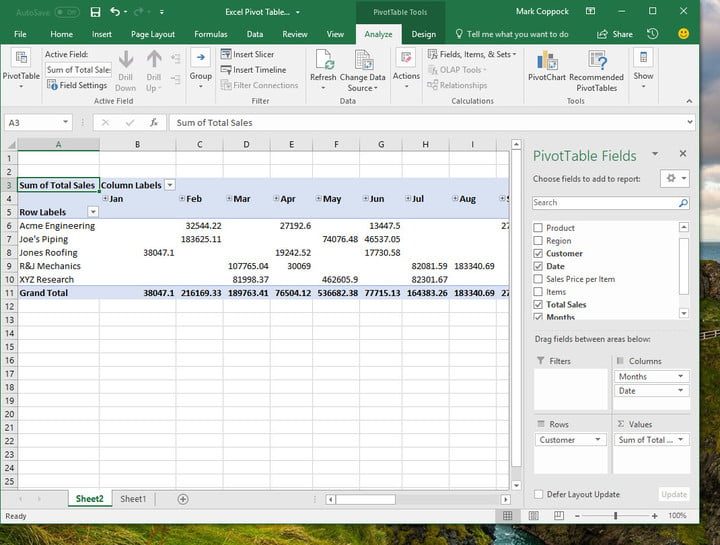Image resolution: width=720 pixels, height=545 pixels.
Task: Open the Row Labels filter dropdown
Action: (93, 212)
